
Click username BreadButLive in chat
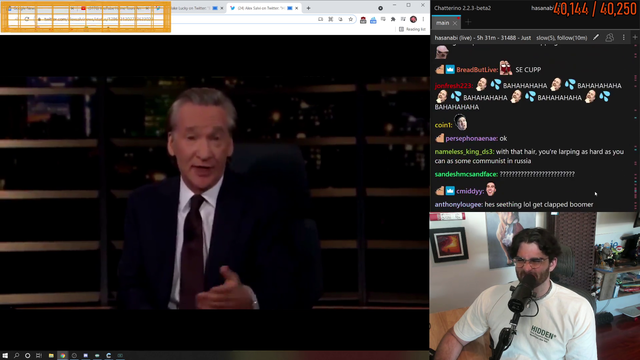coord(477,70)
